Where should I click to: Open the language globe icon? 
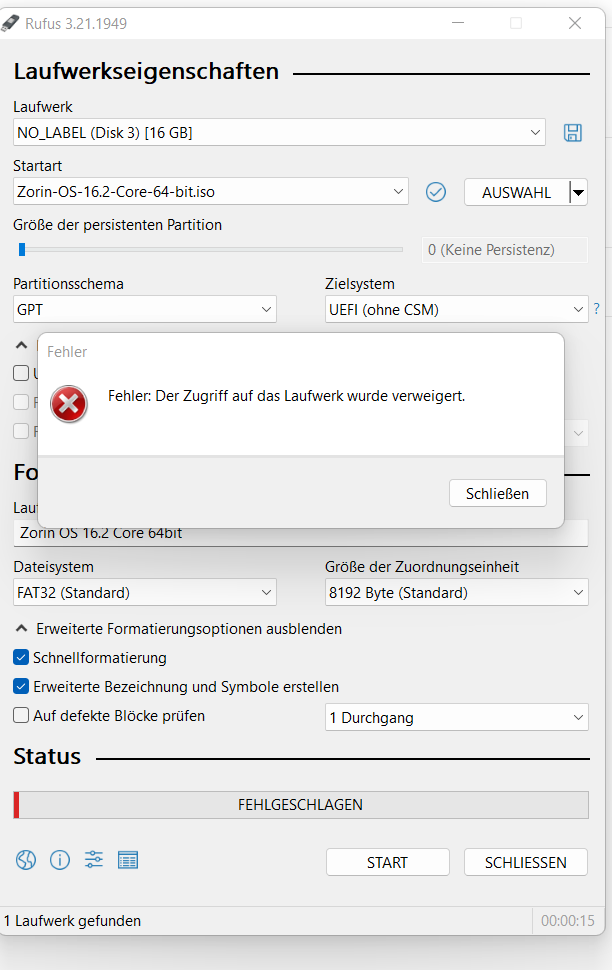26,860
